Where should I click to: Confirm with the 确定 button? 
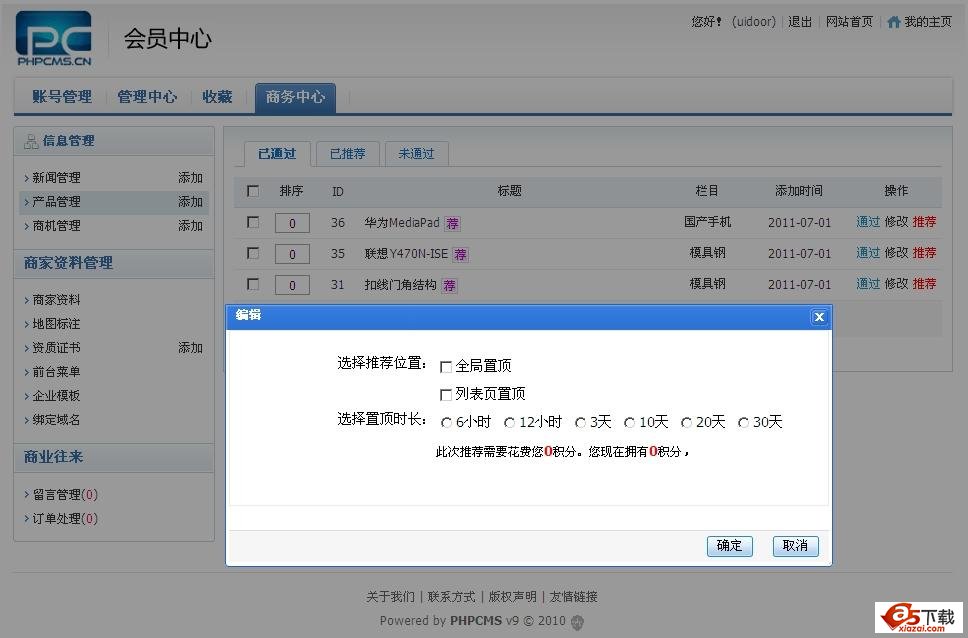click(730, 546)
